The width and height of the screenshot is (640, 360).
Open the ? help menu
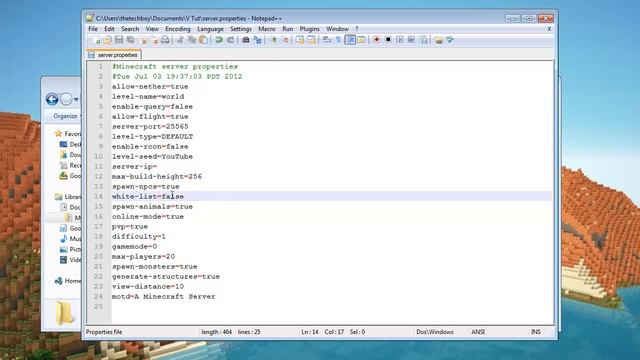coord(357,29)
